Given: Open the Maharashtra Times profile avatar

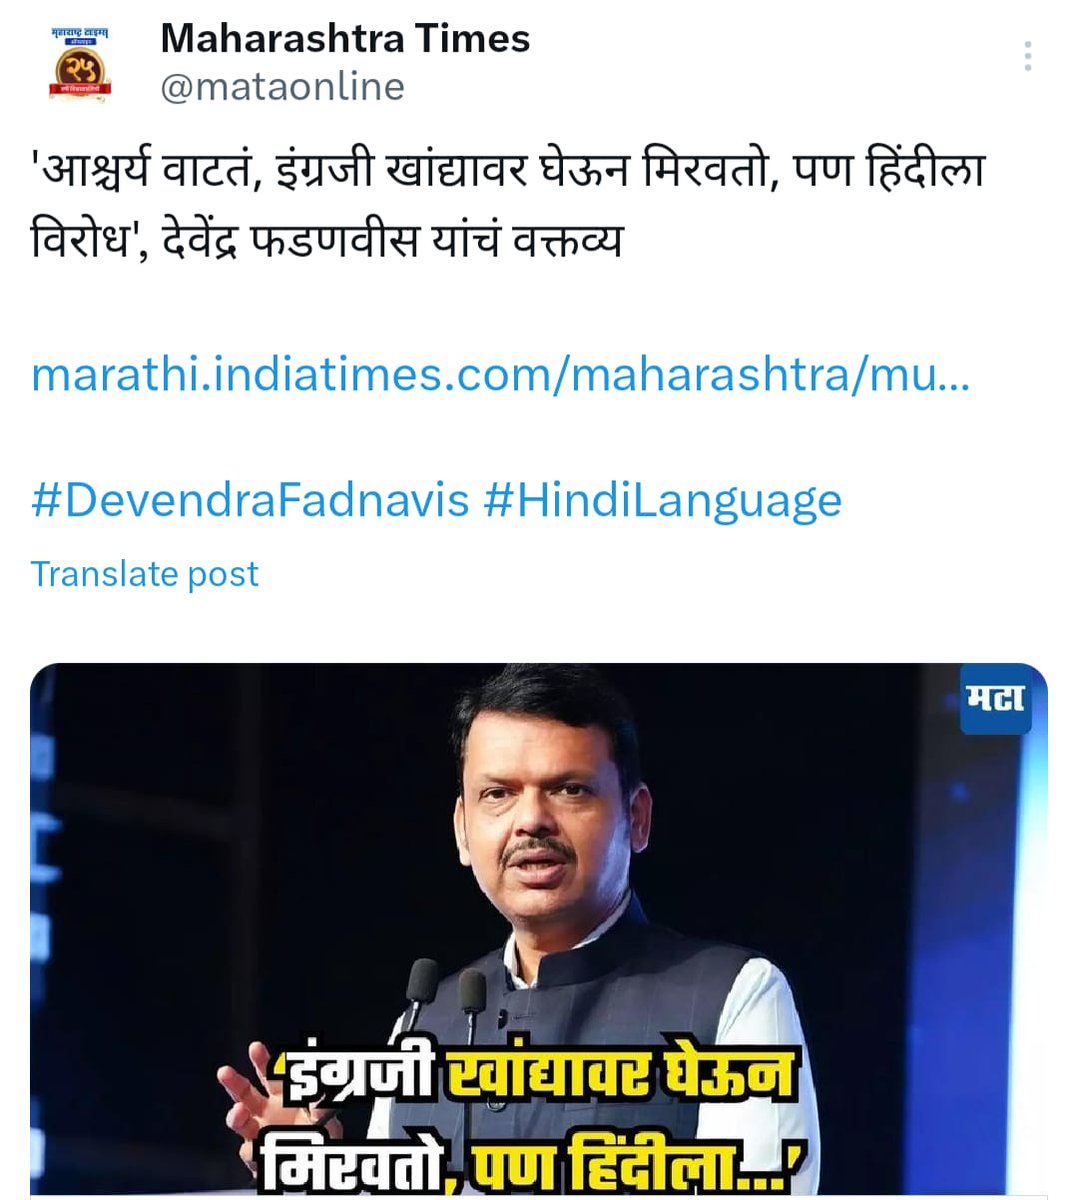Looking at the screenshot, I should pos(80,64).
